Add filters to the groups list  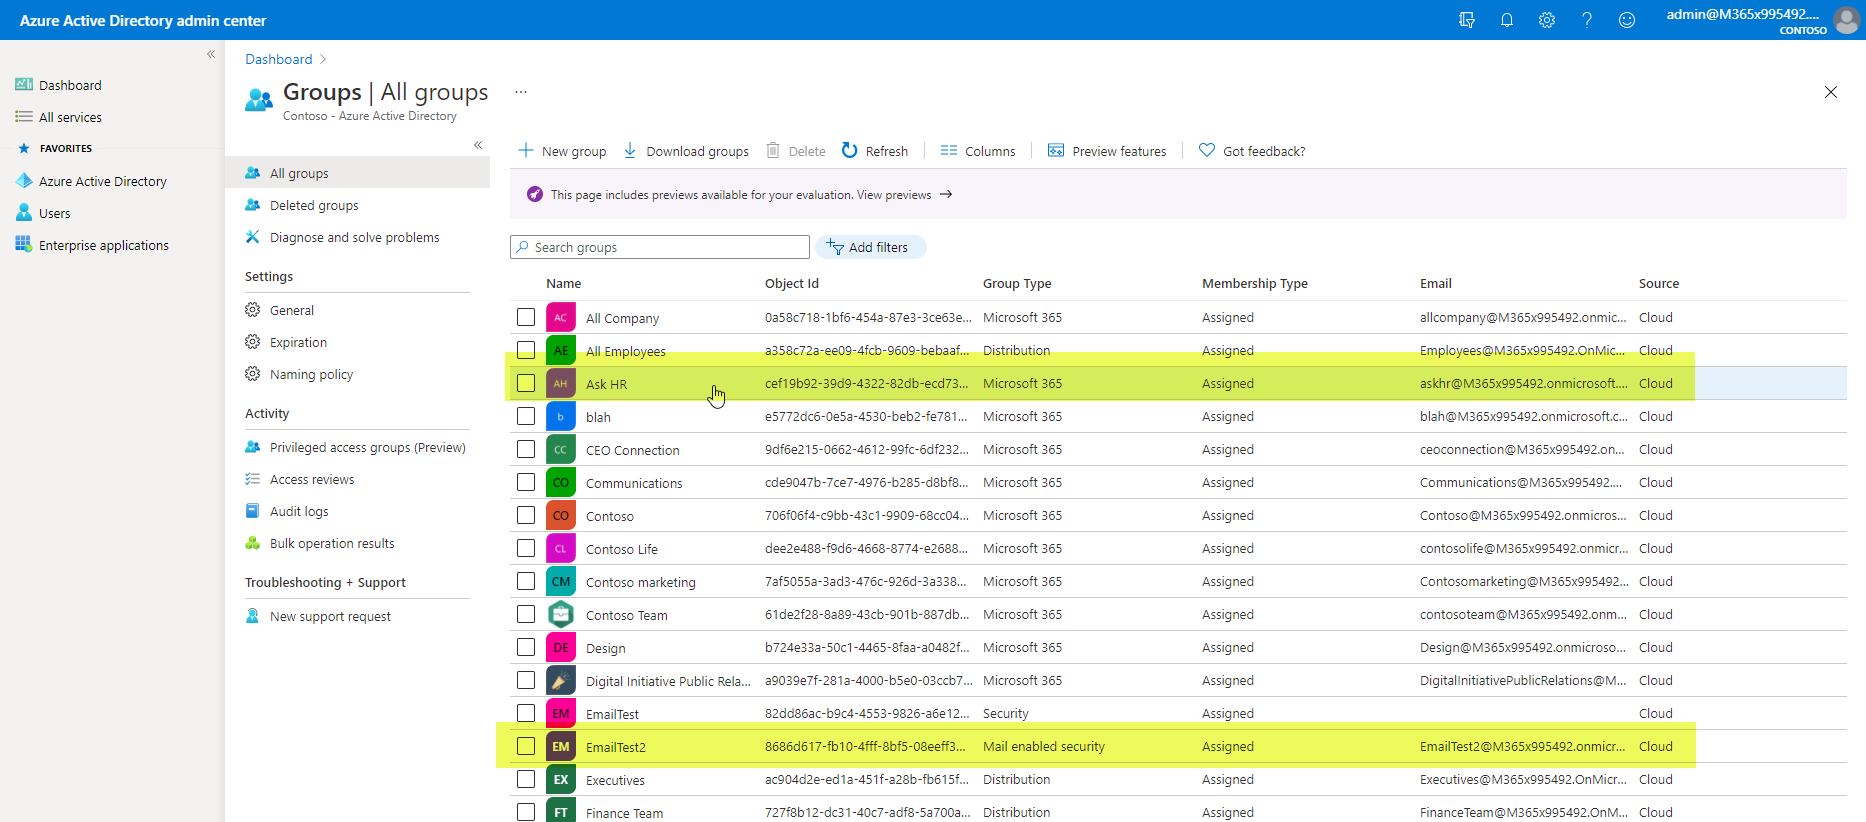(871, 247)
